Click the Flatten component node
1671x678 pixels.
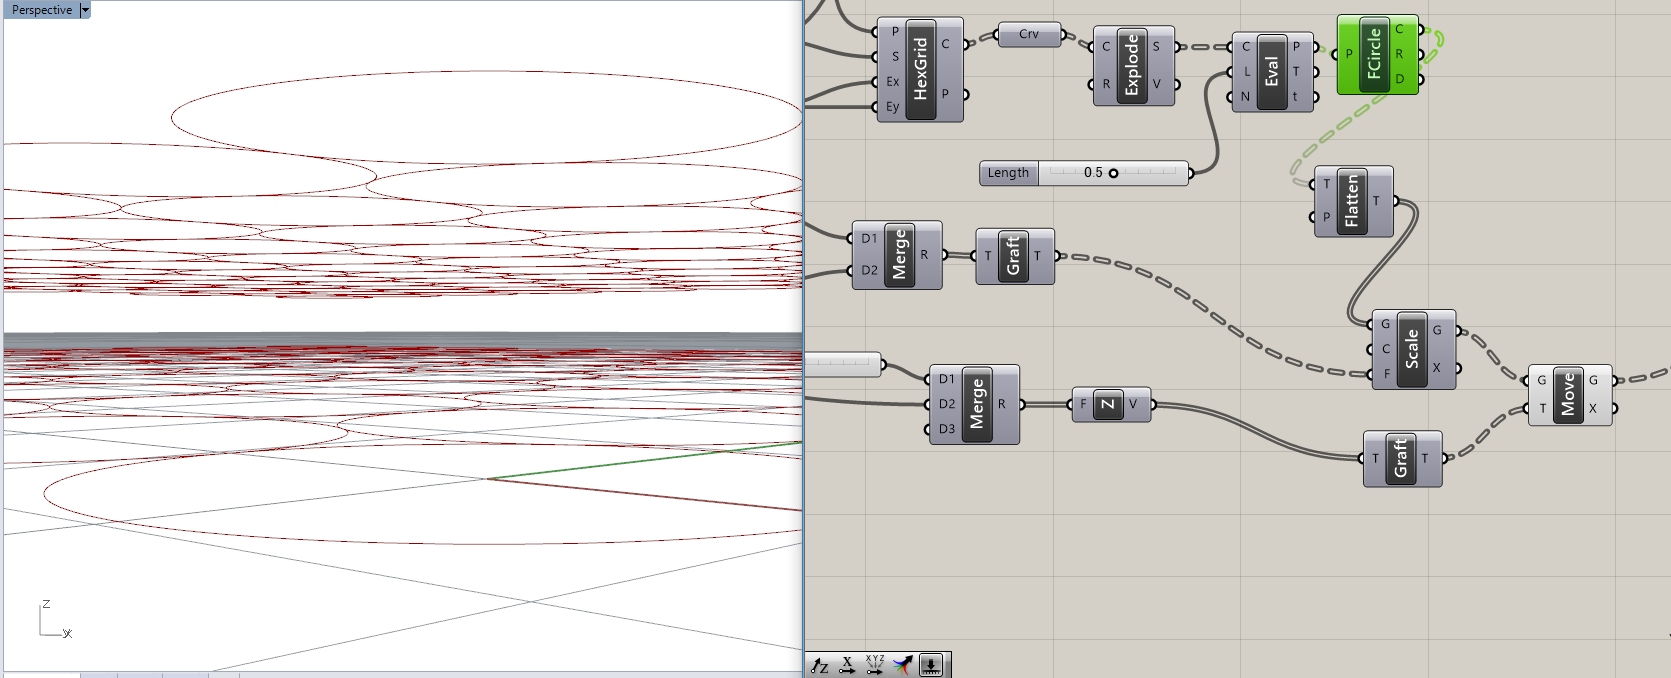pos(1352,201)
